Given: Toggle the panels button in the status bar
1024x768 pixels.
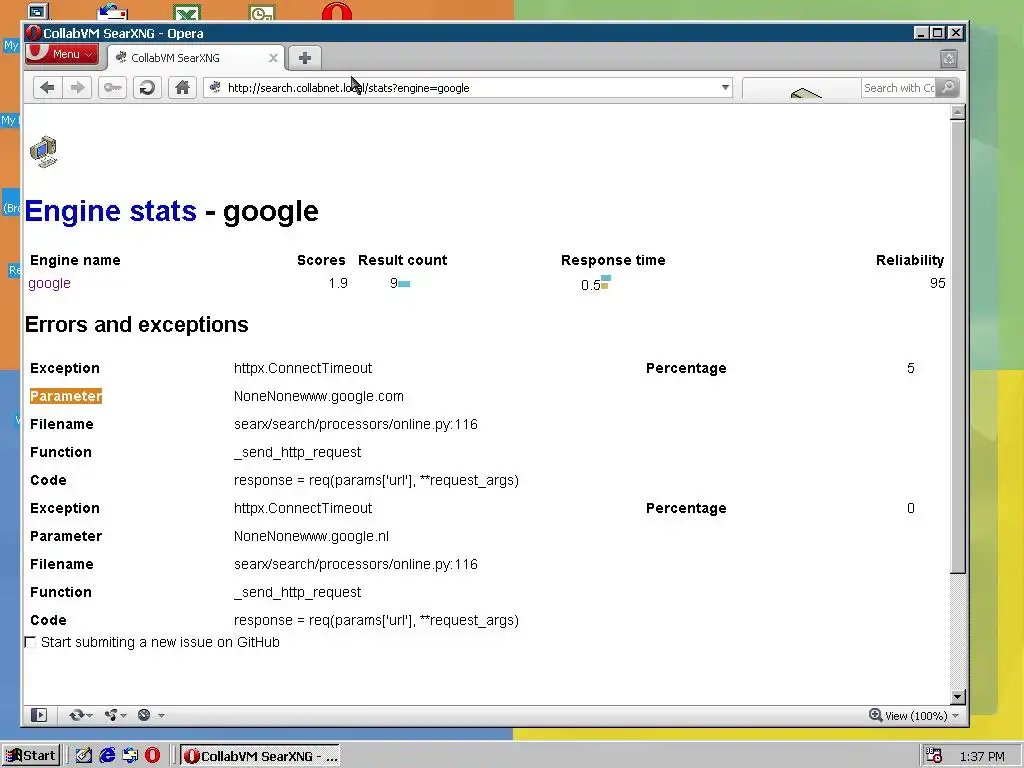Looking at the screenshot, I should (39, 715).
